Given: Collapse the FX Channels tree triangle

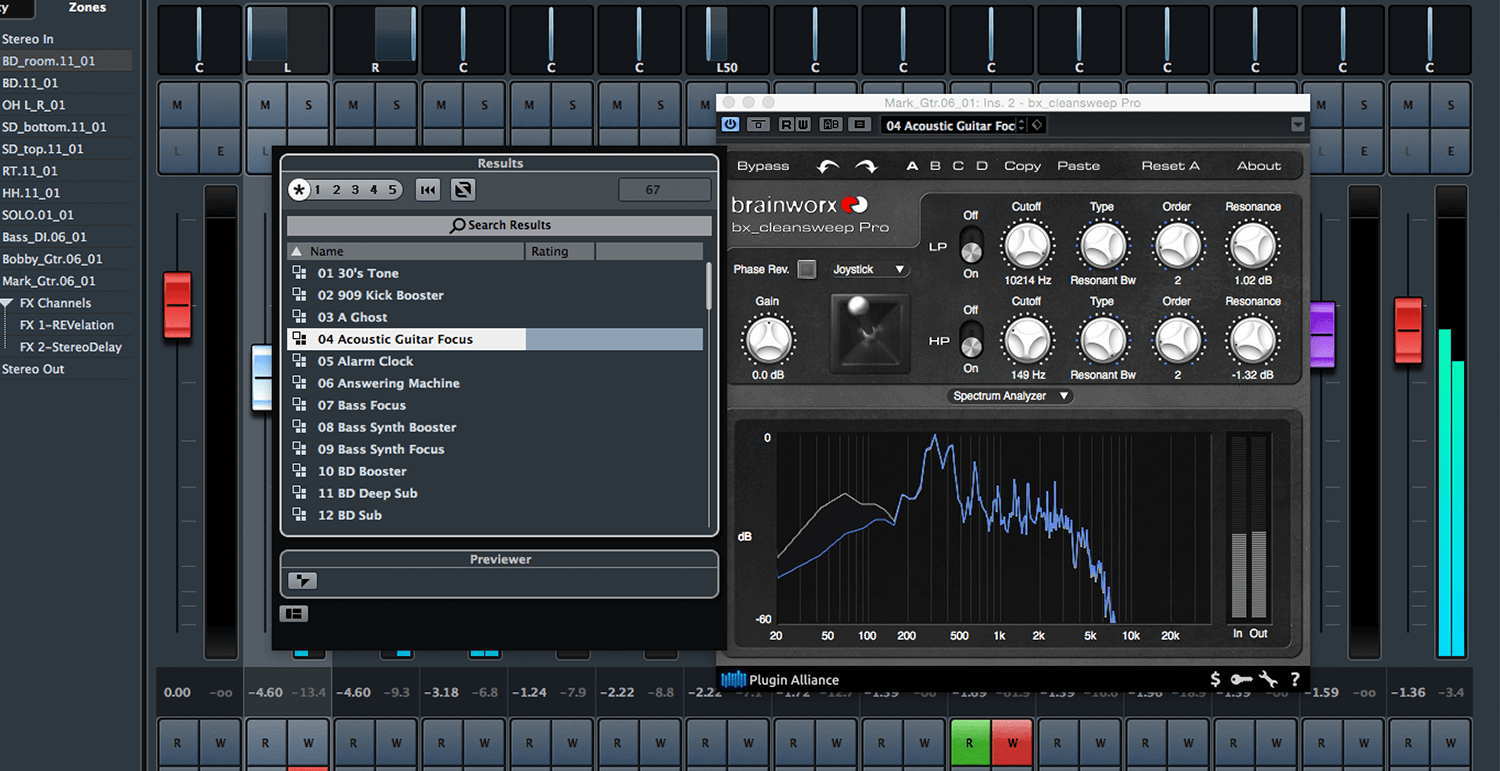Looking at the screenshot, I should click(7, 303).
